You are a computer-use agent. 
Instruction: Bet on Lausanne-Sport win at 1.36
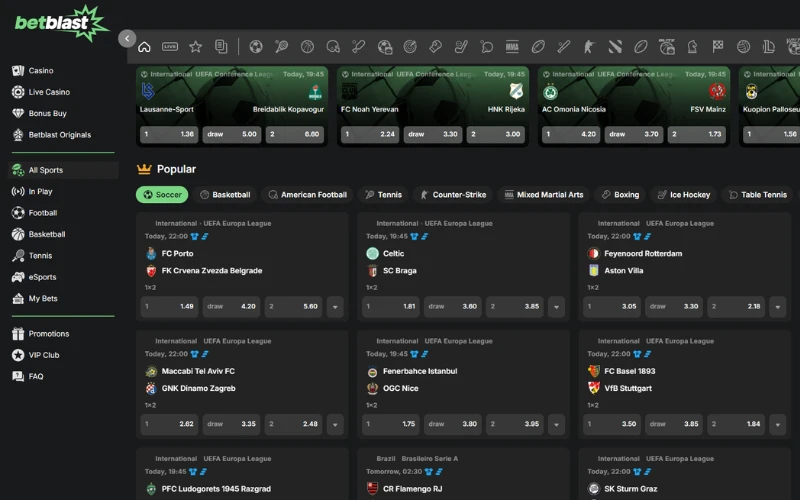[x=169, y=135]
